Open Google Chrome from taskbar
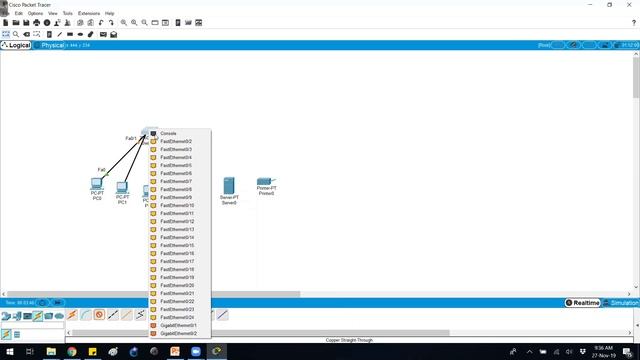 click(72, 351)
